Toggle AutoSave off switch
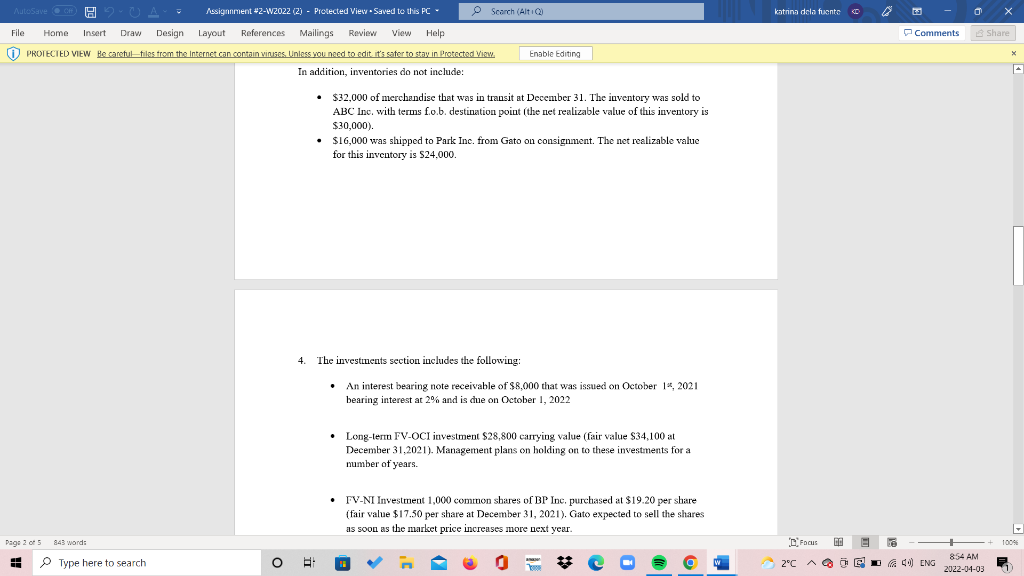1024x576 pixels. tap(63, 11)
